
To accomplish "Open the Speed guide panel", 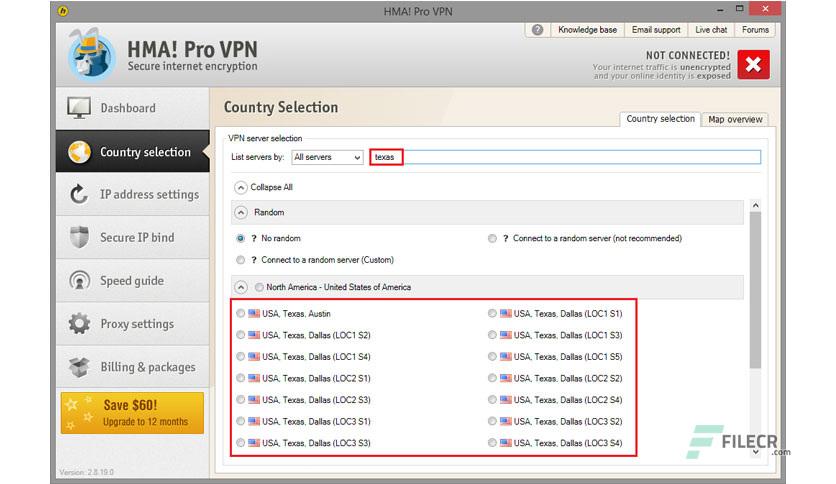I will [x=132, y=281].
